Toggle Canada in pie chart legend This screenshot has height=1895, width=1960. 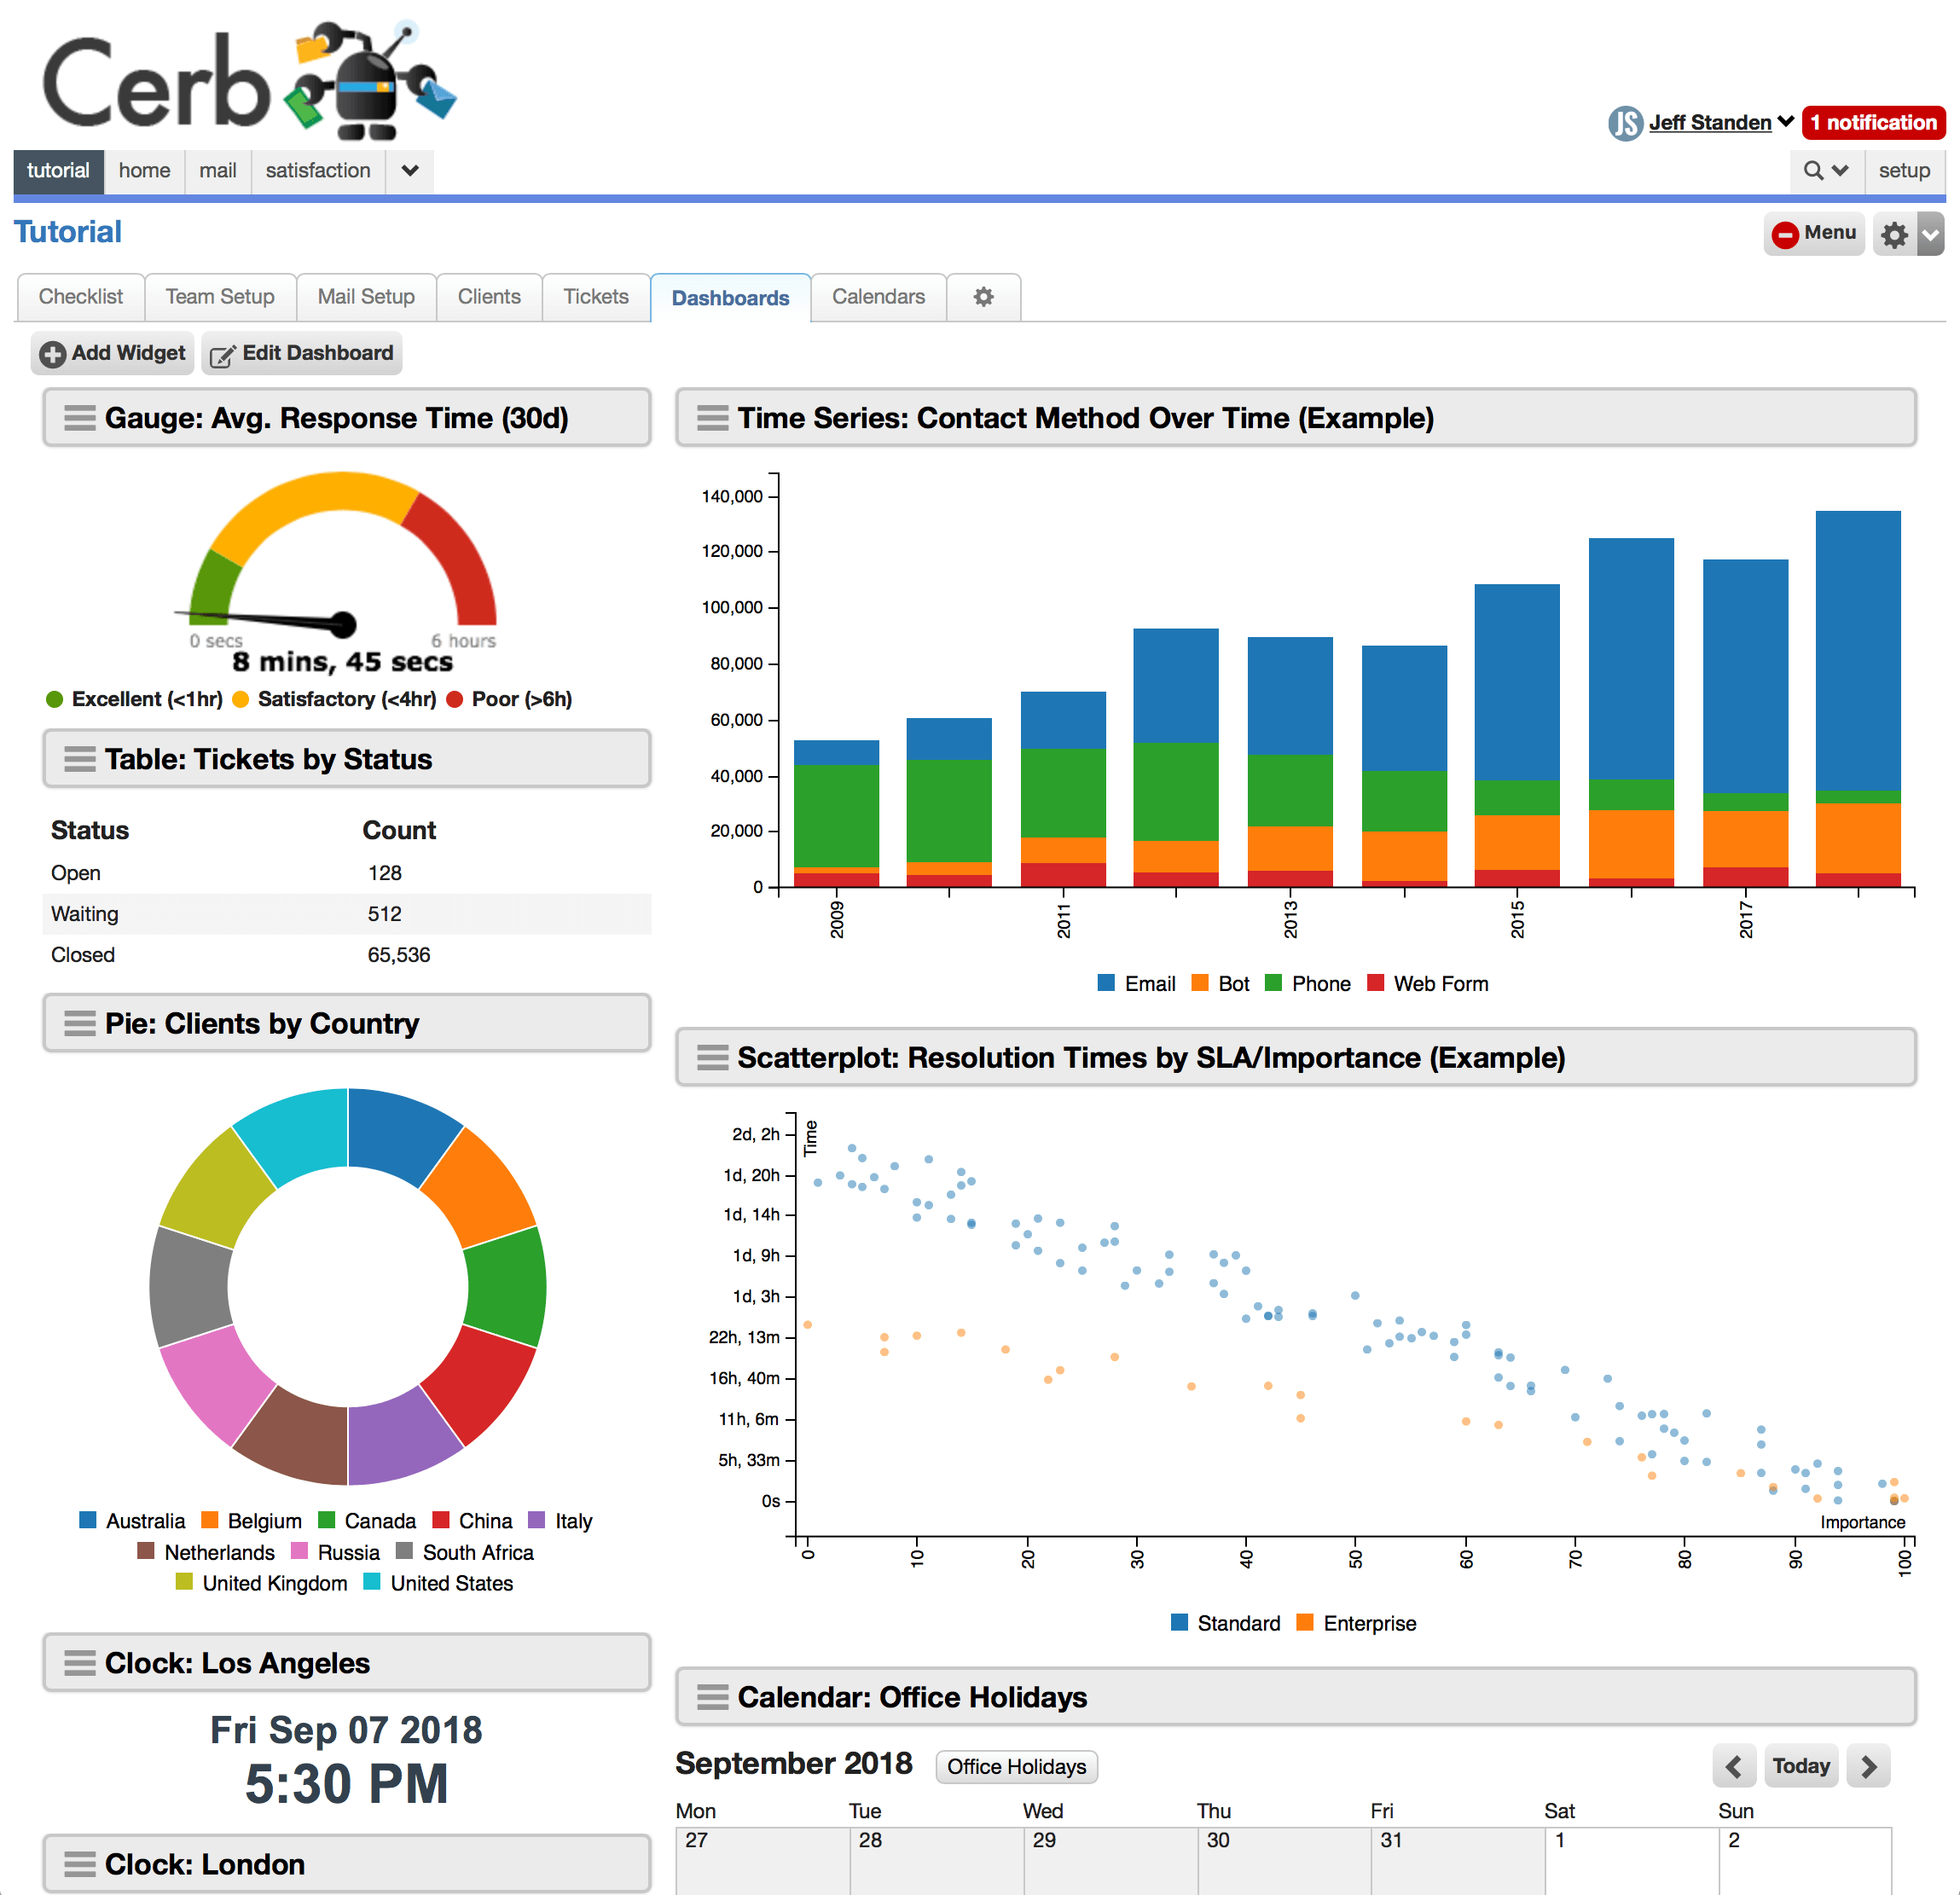(366, 1521)
